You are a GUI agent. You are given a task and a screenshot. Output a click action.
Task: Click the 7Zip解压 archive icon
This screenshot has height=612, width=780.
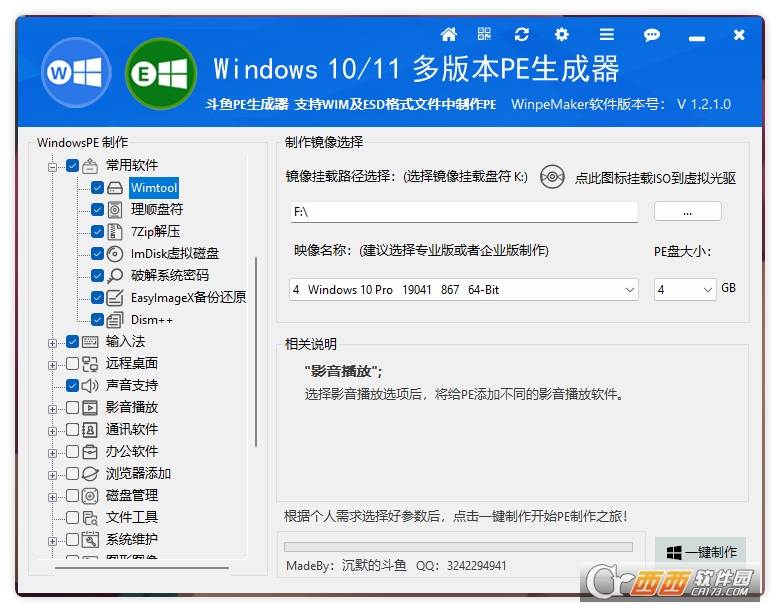(115, 231)
